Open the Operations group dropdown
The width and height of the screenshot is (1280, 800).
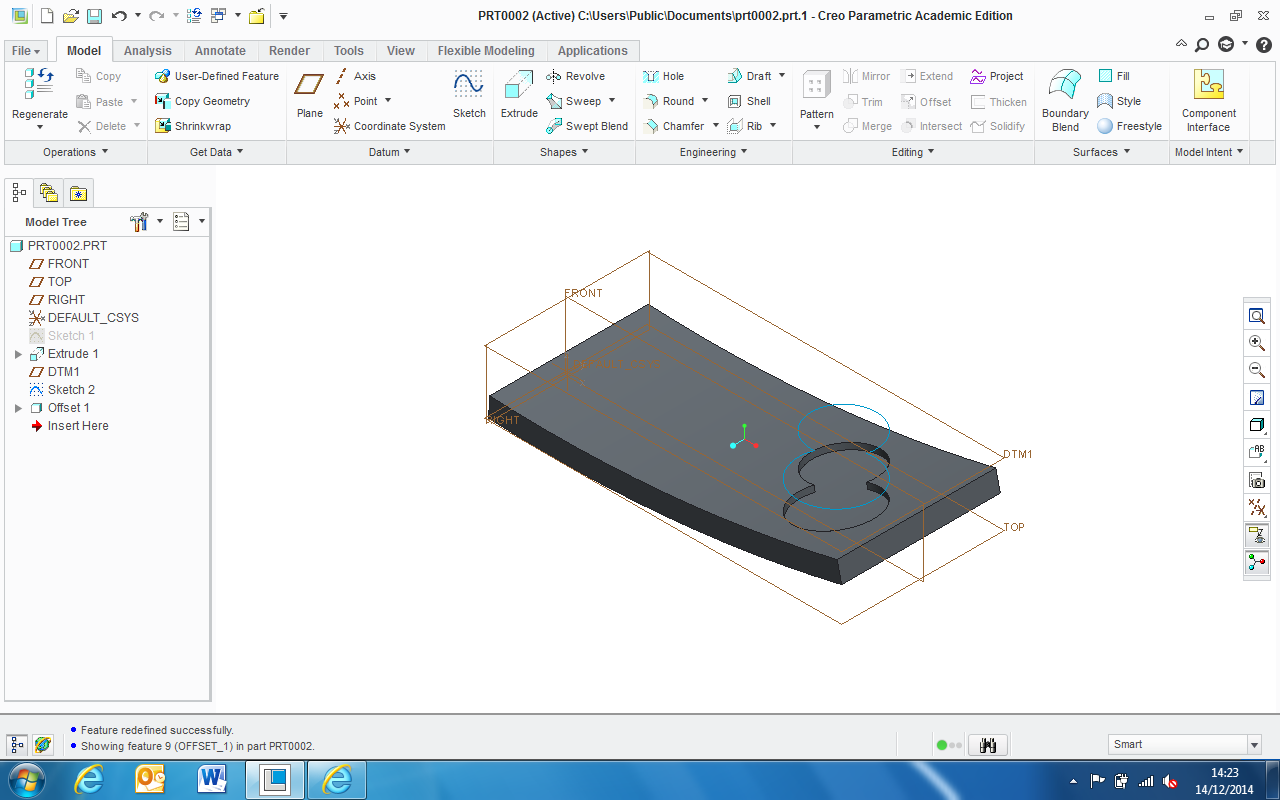76,152
